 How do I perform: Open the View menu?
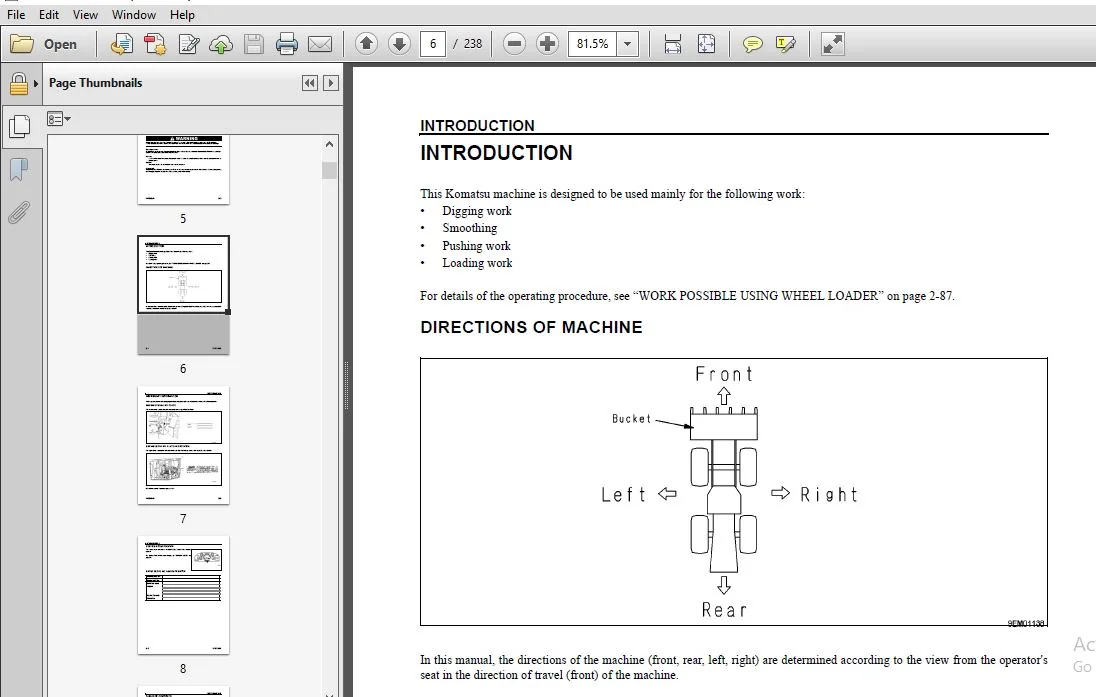tap(85, 15)
